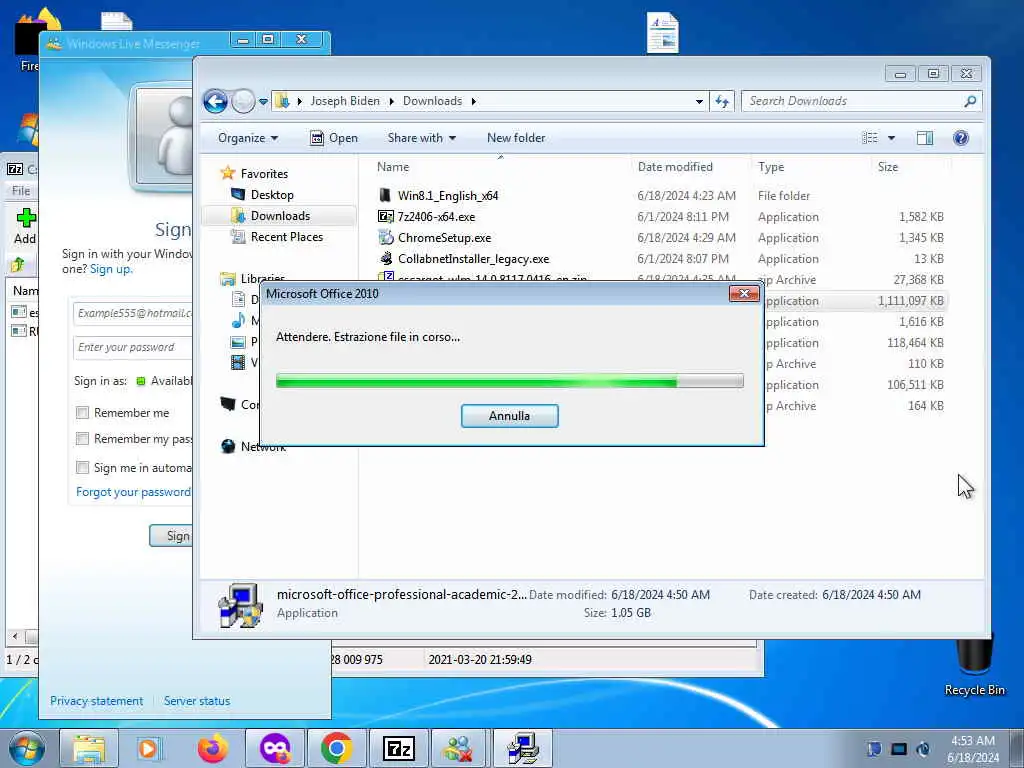Click the Annulla button in the Office dialog
Screen dimensions: 1024x768
pyautogui.click(x=509, y=416)
